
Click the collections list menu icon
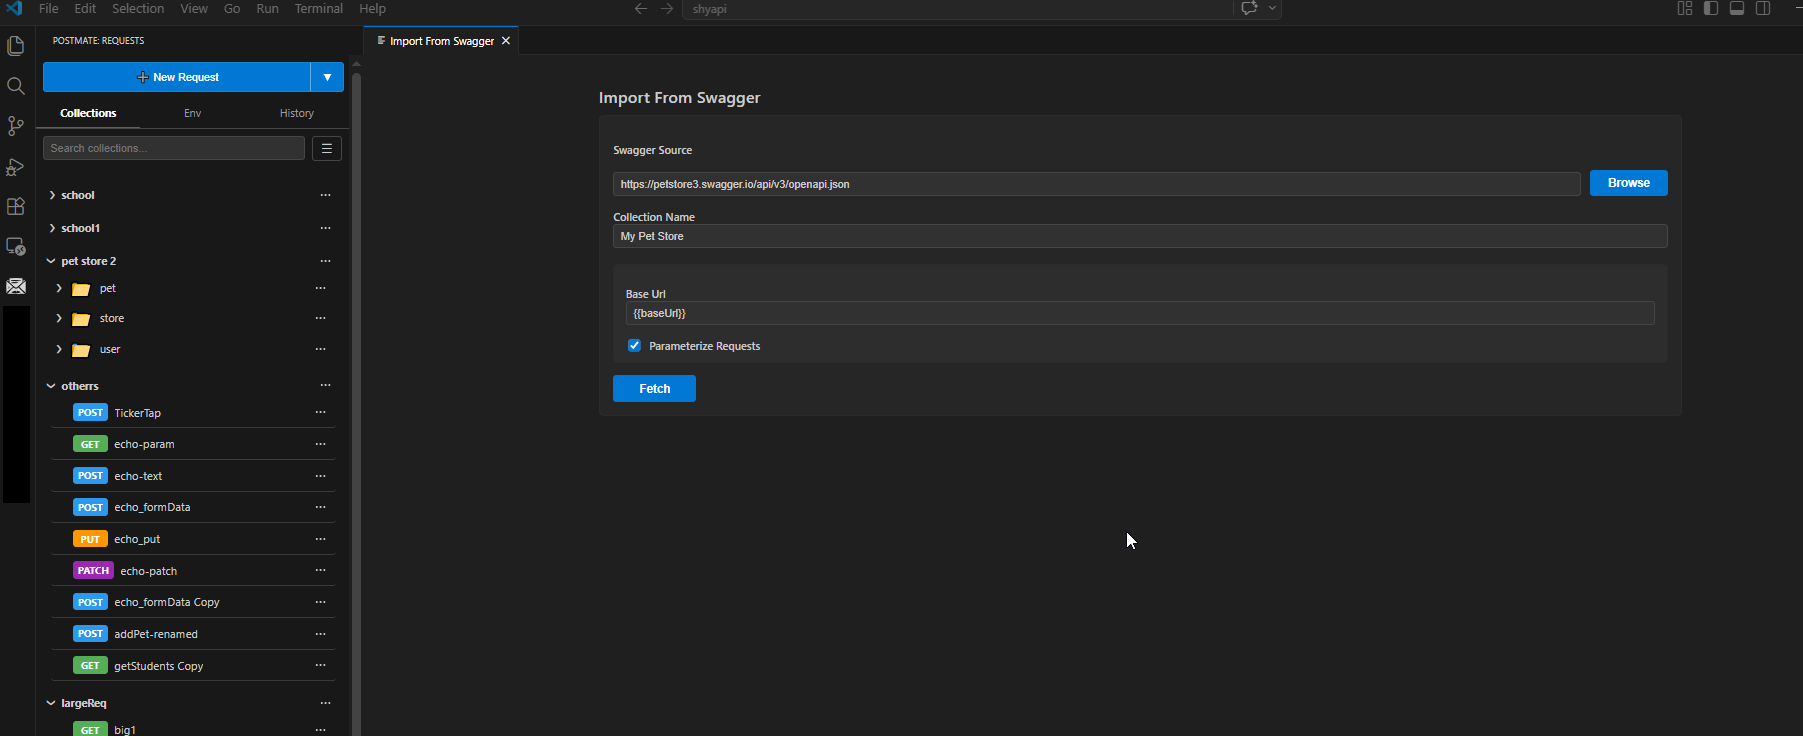(327, 148)
